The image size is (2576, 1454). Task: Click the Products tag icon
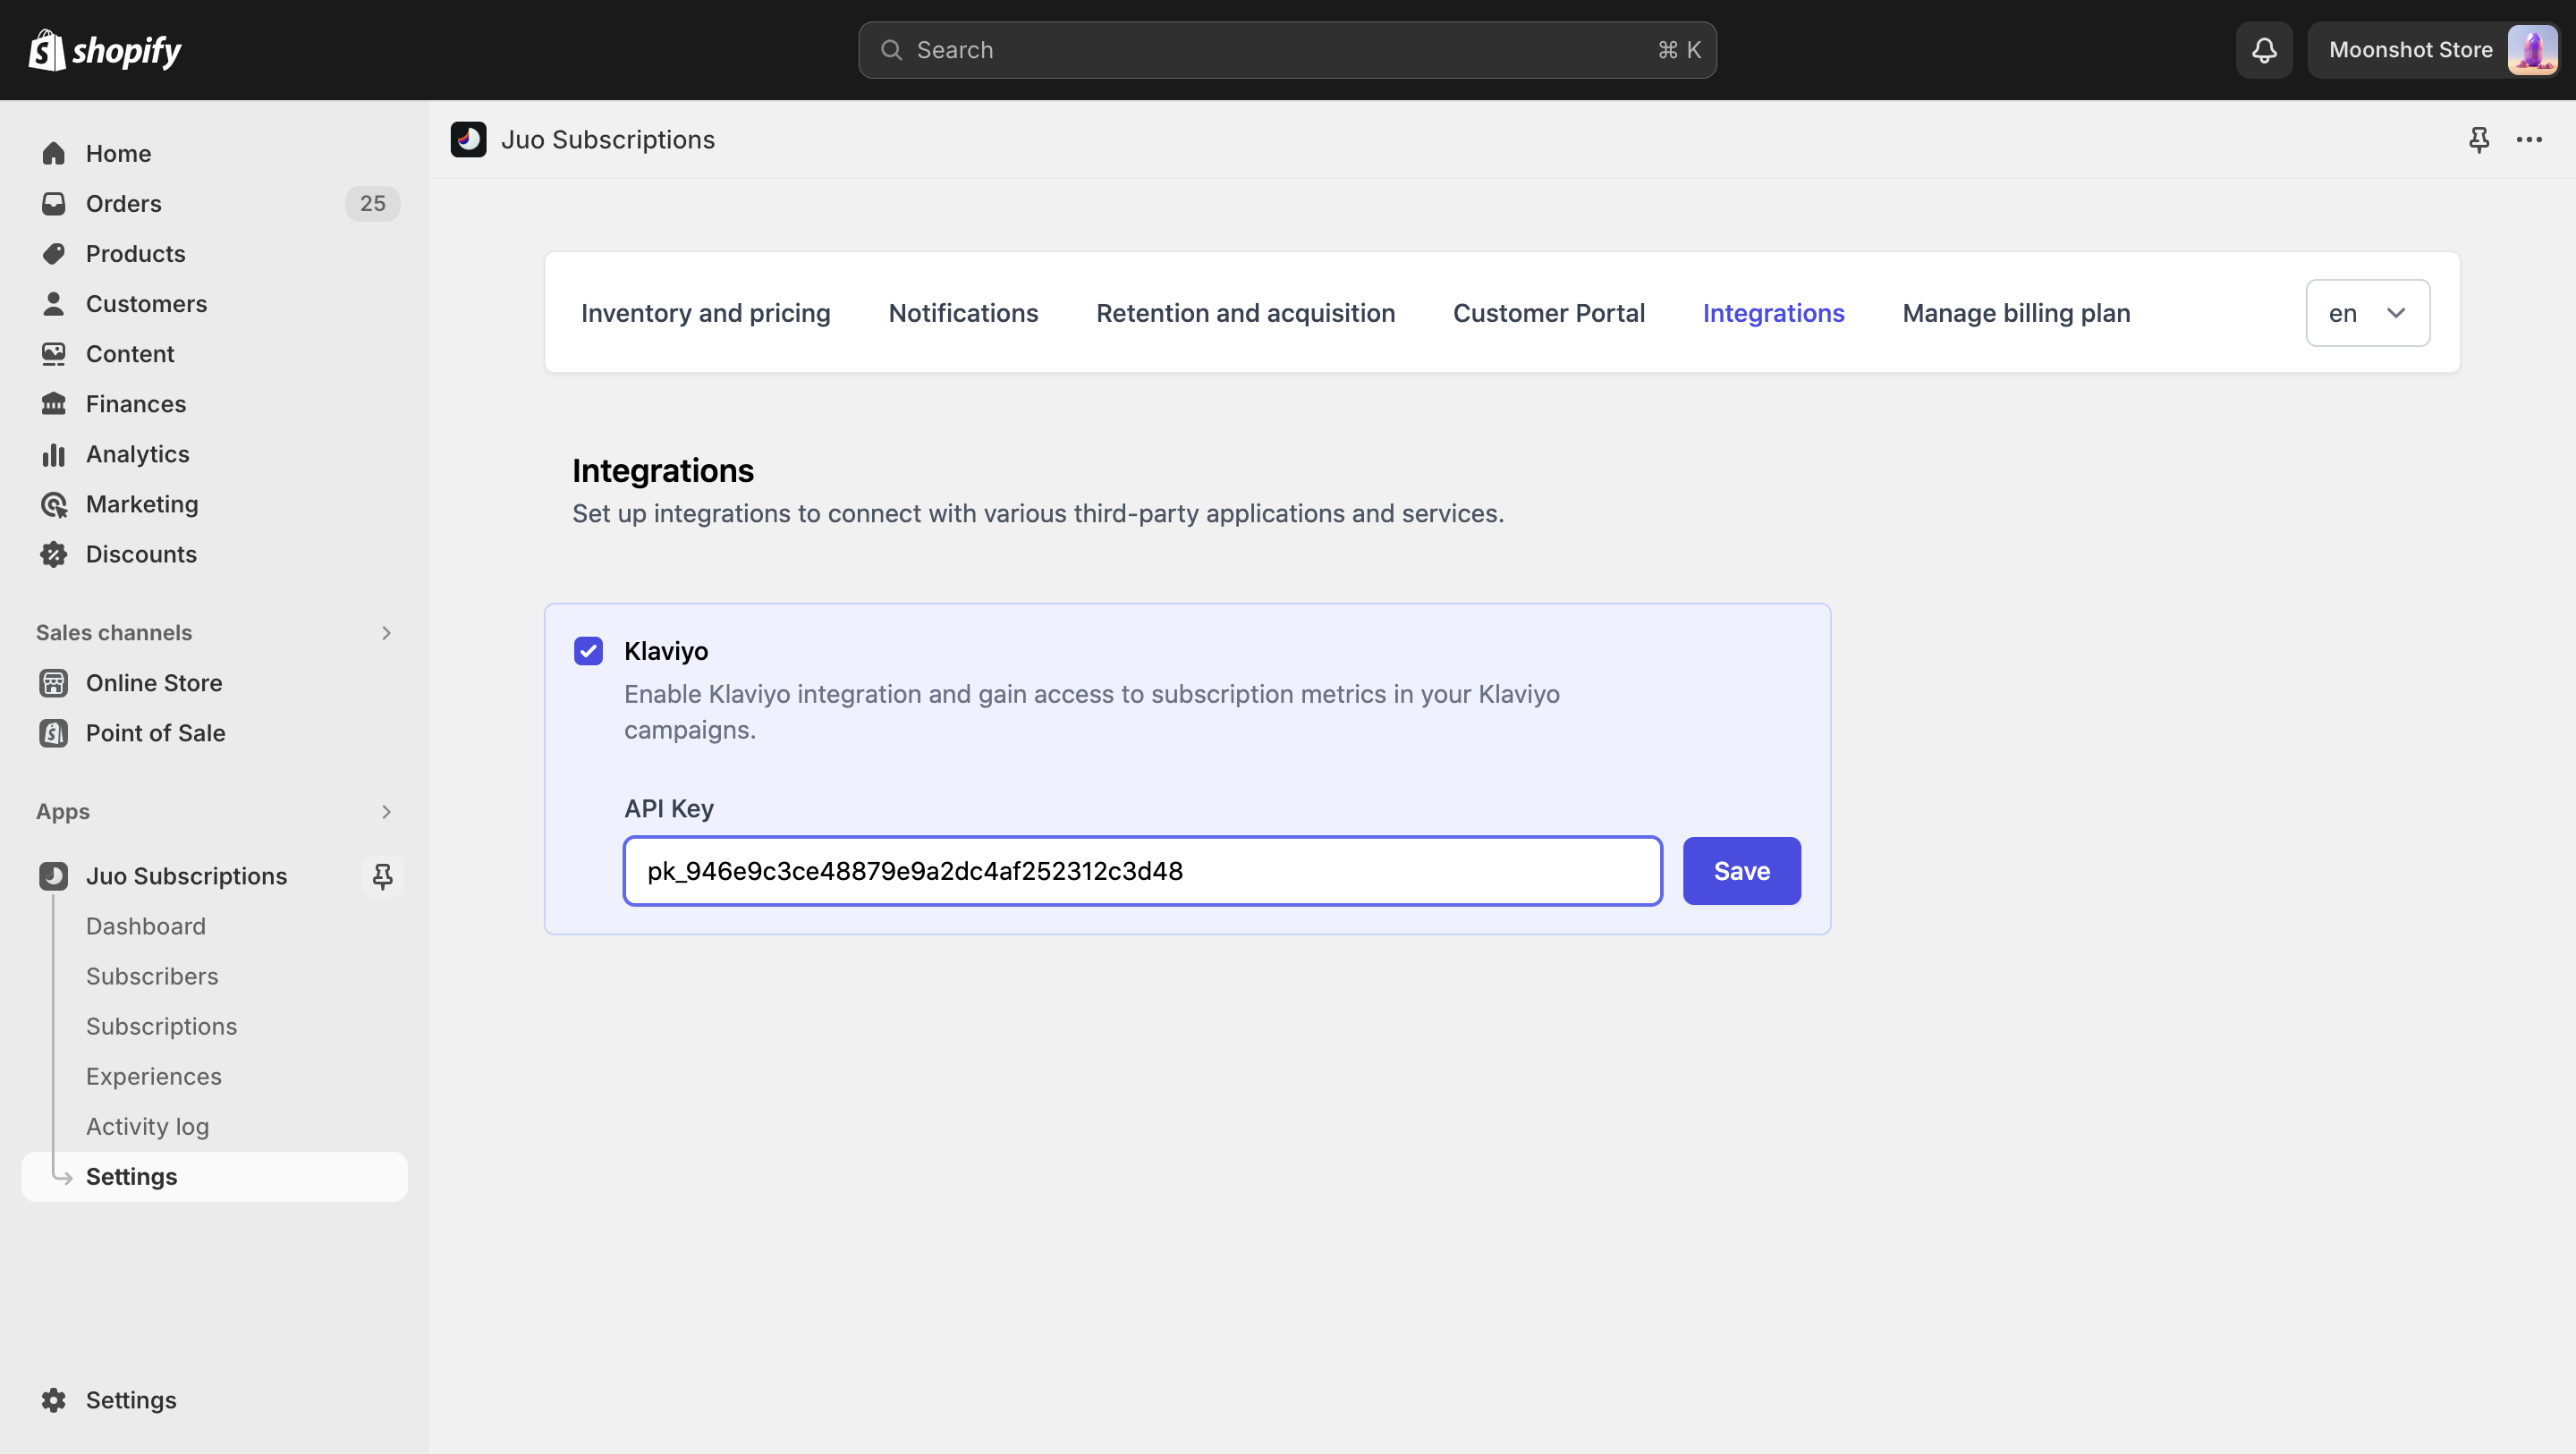pos(54,253)
